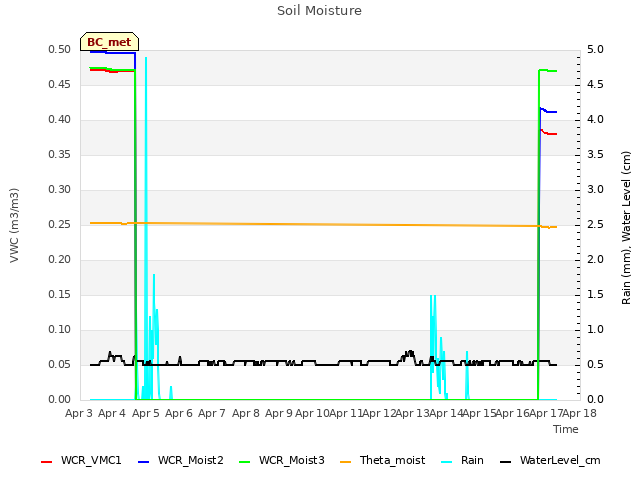Click black WaterLevel_cm legend color marker

point(506,462)
